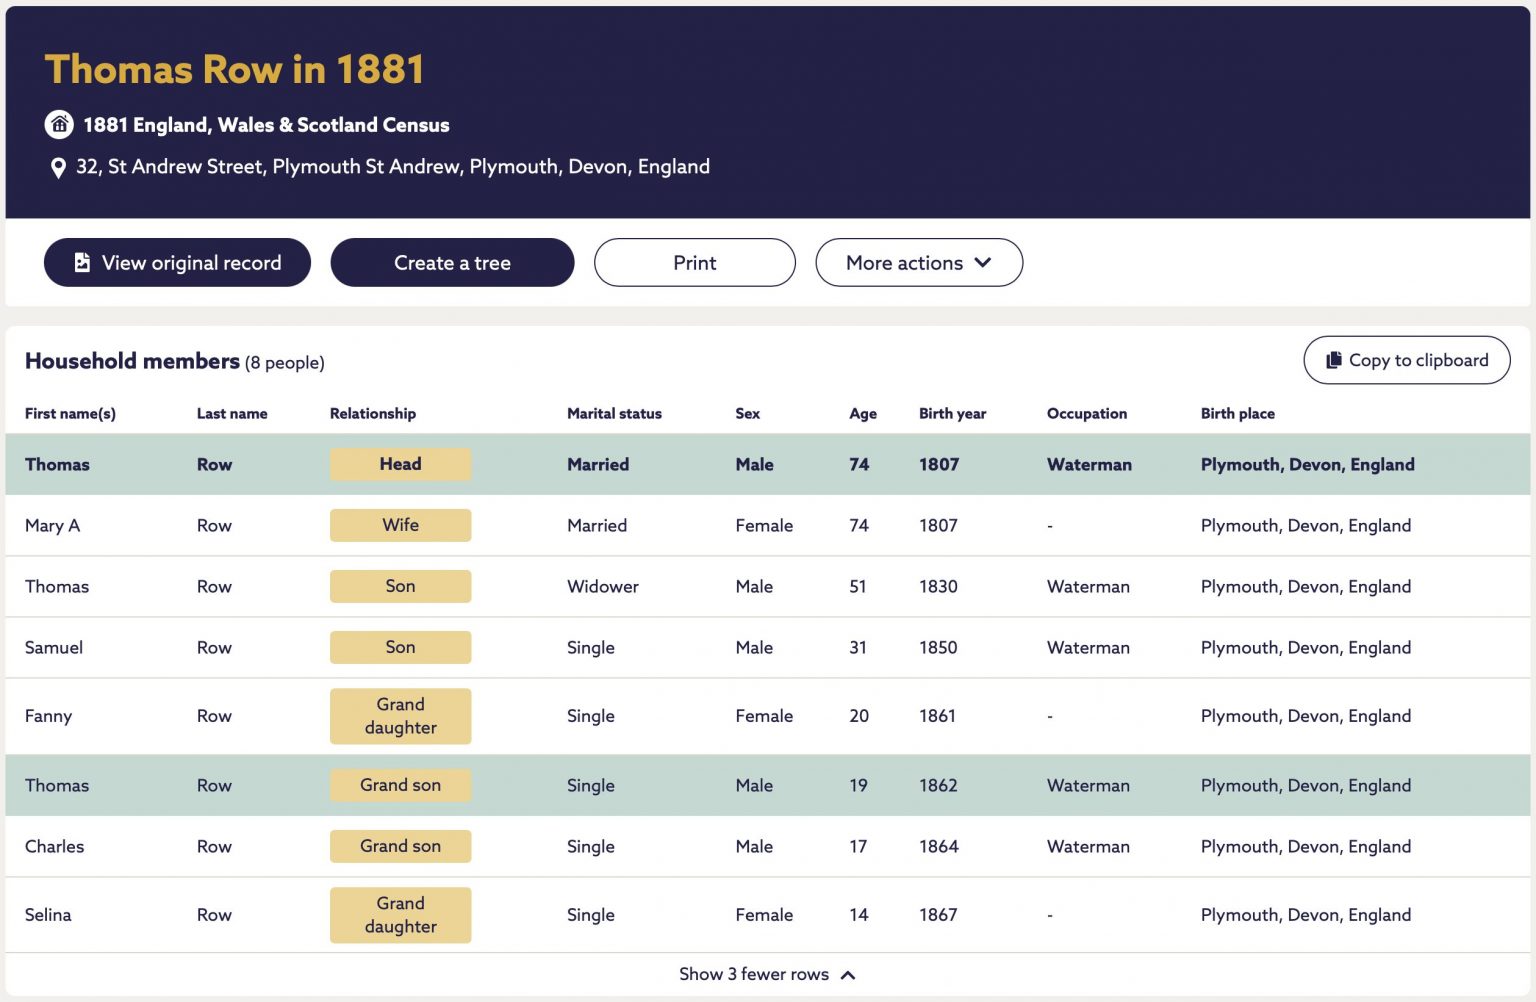
Task: Click Create a tree button
Action: point(452,263)
